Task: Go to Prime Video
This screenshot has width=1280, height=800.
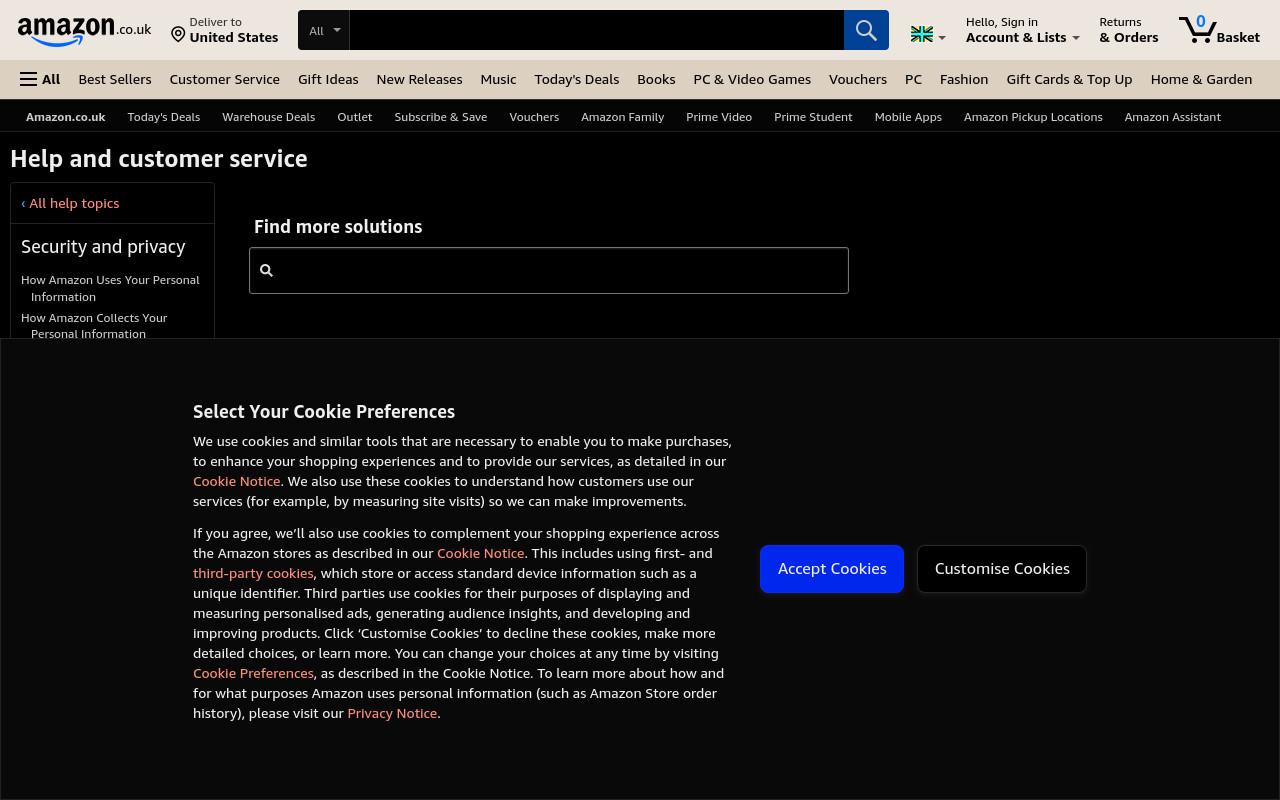Action: point(719,117)
